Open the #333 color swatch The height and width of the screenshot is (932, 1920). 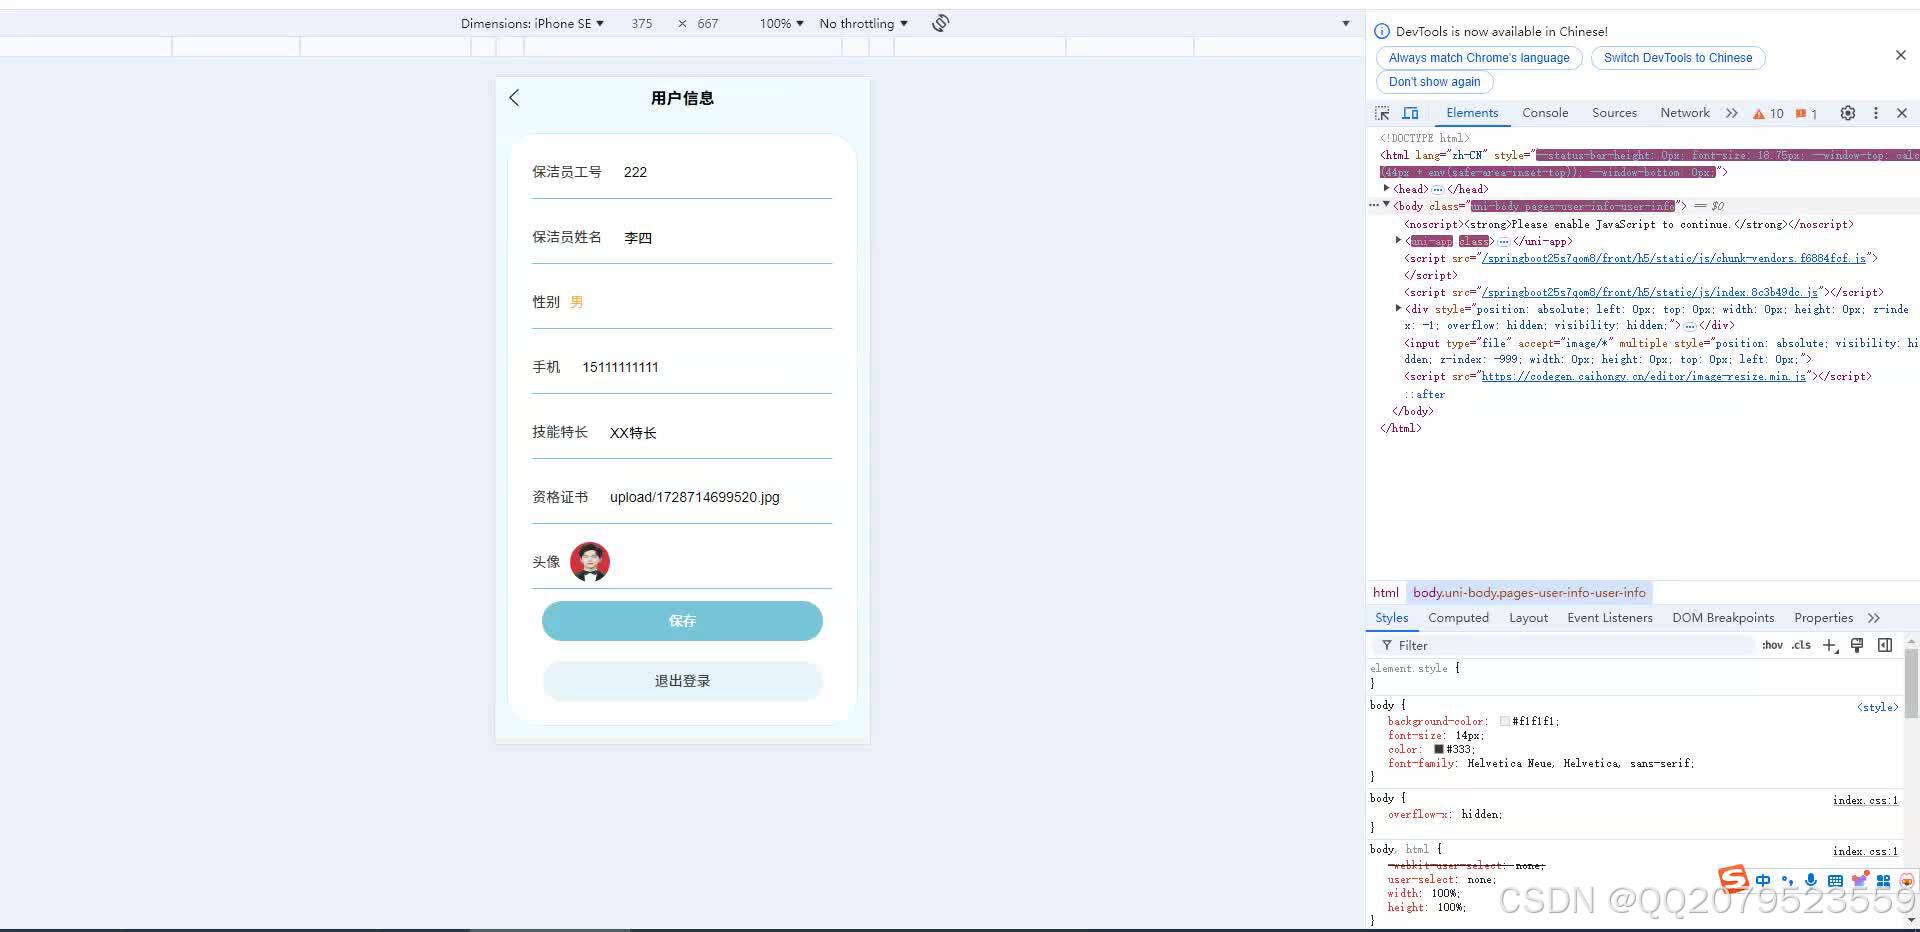coord(1439,749)
